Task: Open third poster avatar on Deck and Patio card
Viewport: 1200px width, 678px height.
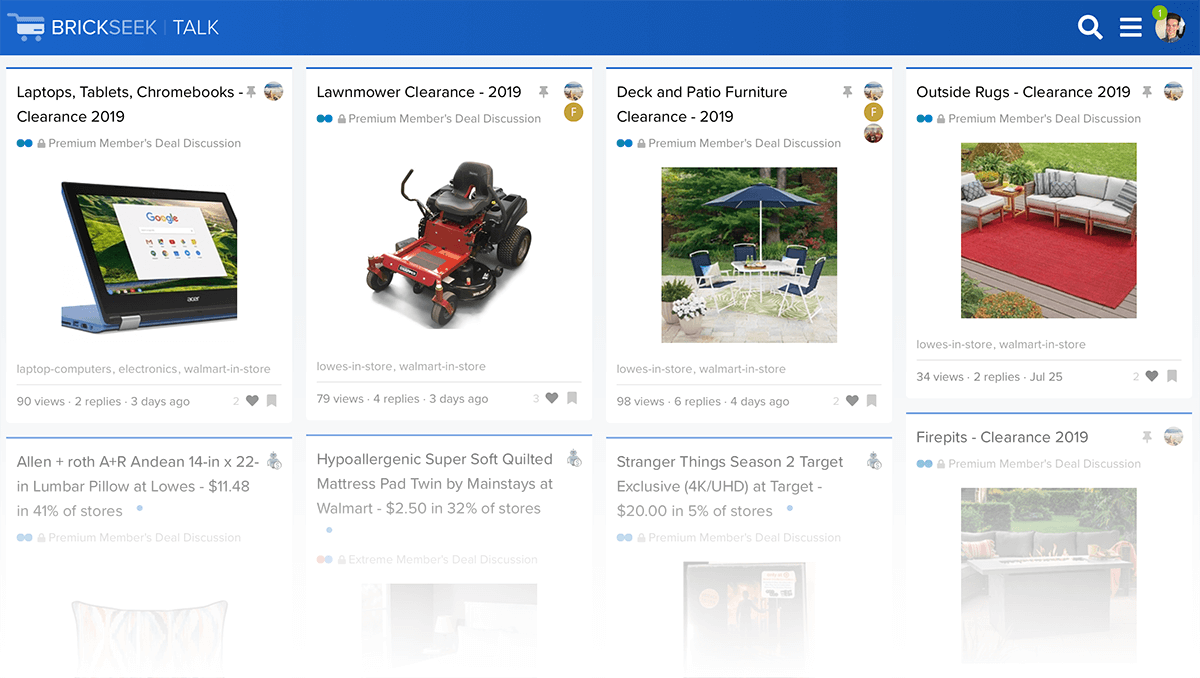Action: pyautogui.click(x=873, y=133)
